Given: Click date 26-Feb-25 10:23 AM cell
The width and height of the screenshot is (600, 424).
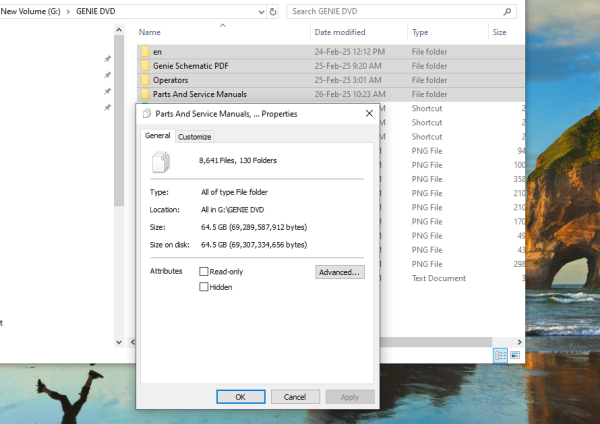Looking at the screenshot, I should (x=350, y=94).
